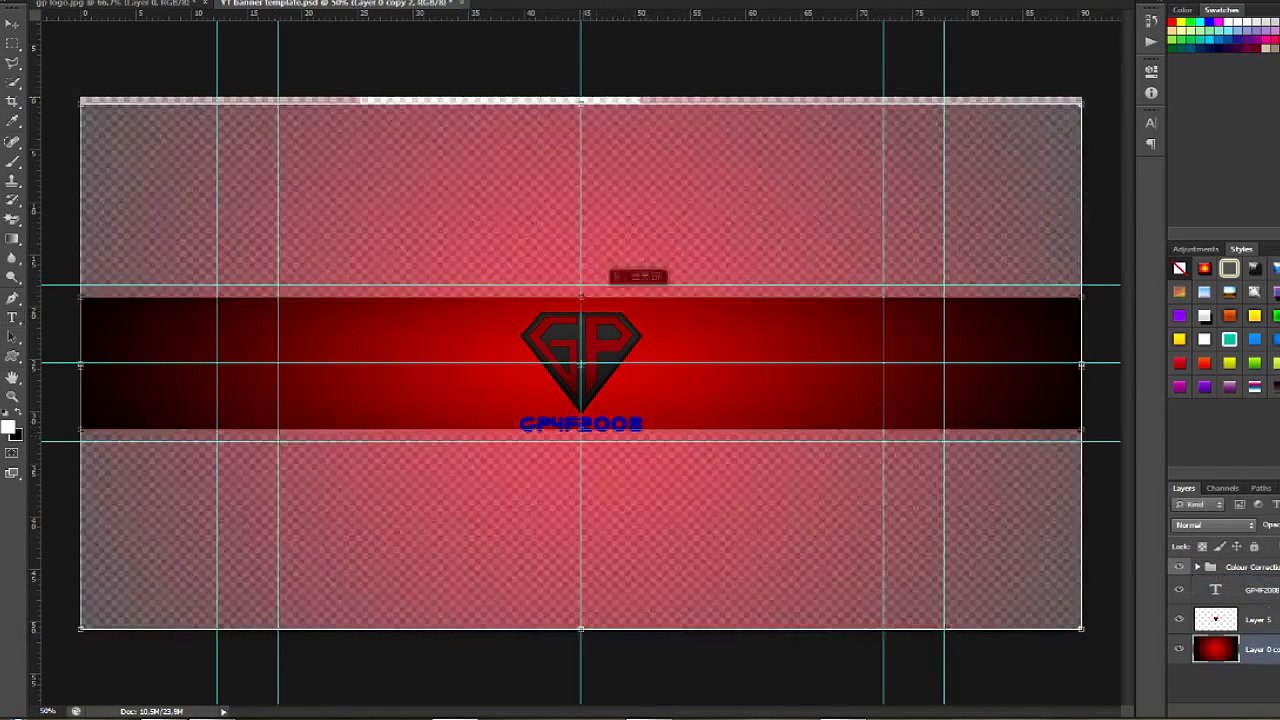Select the Layer 5 thumbnail
This screenshot has width=1280, height=720.
(1216, 620)
